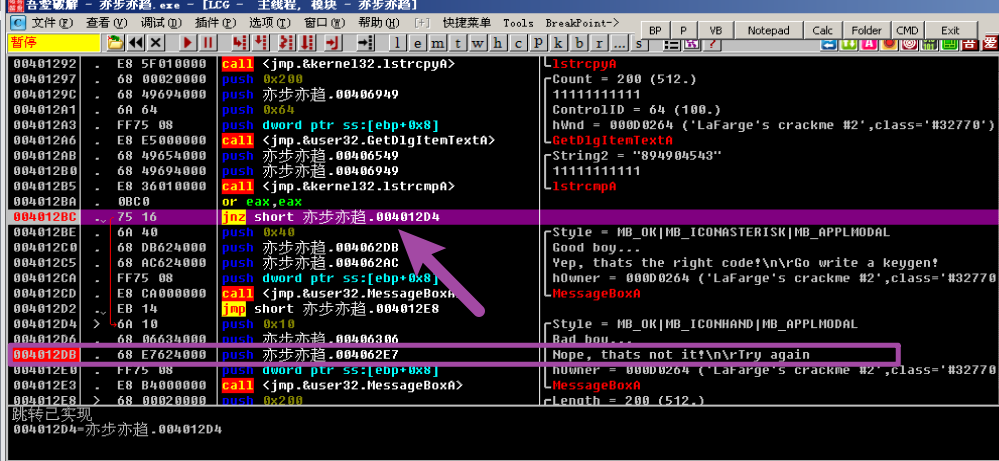Click the Open file folder icon
The height and width of the screenshot is (461, 999).
[x=115, y=43]
